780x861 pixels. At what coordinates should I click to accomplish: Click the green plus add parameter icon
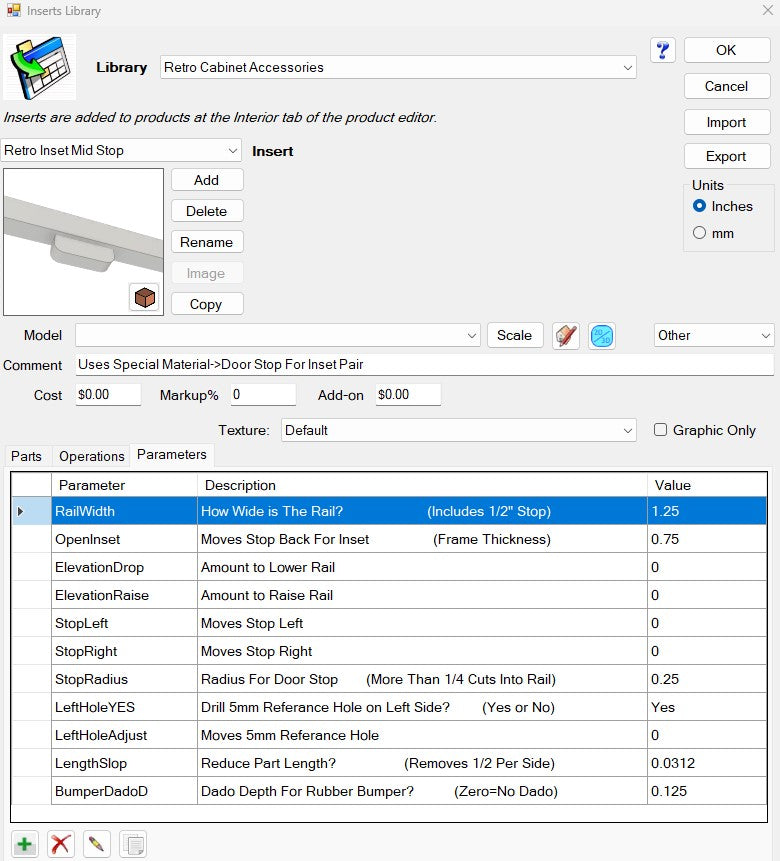25,843
